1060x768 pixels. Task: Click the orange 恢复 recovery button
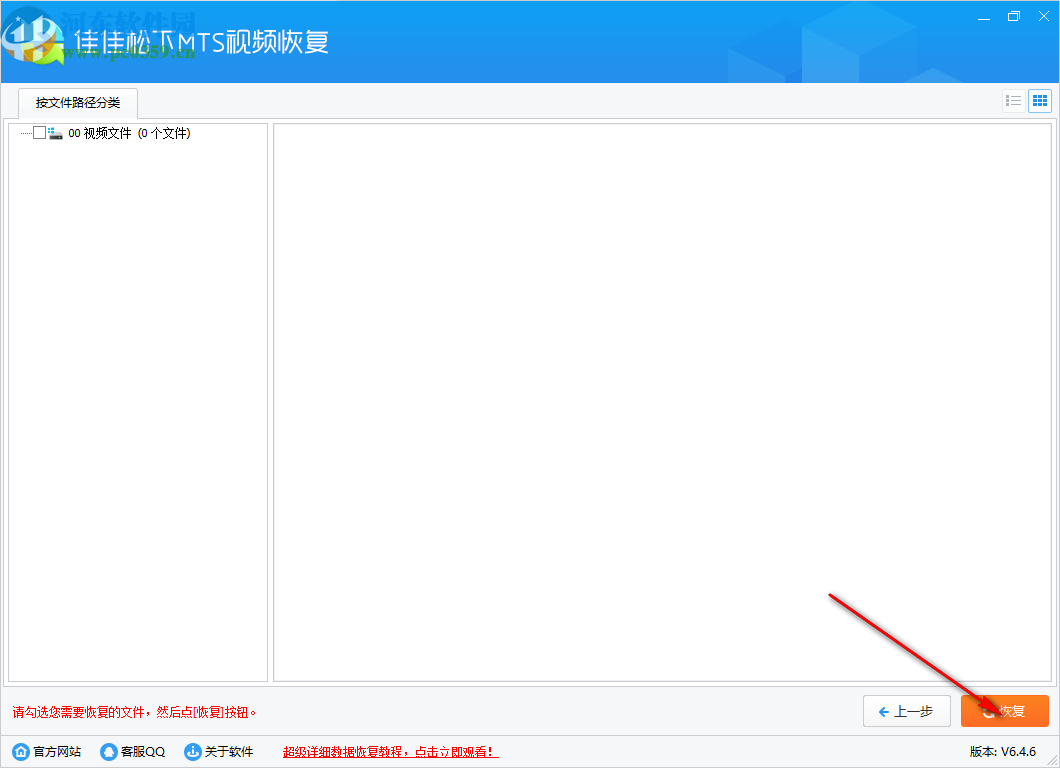pyautogui.click(x=1005, y=711)
